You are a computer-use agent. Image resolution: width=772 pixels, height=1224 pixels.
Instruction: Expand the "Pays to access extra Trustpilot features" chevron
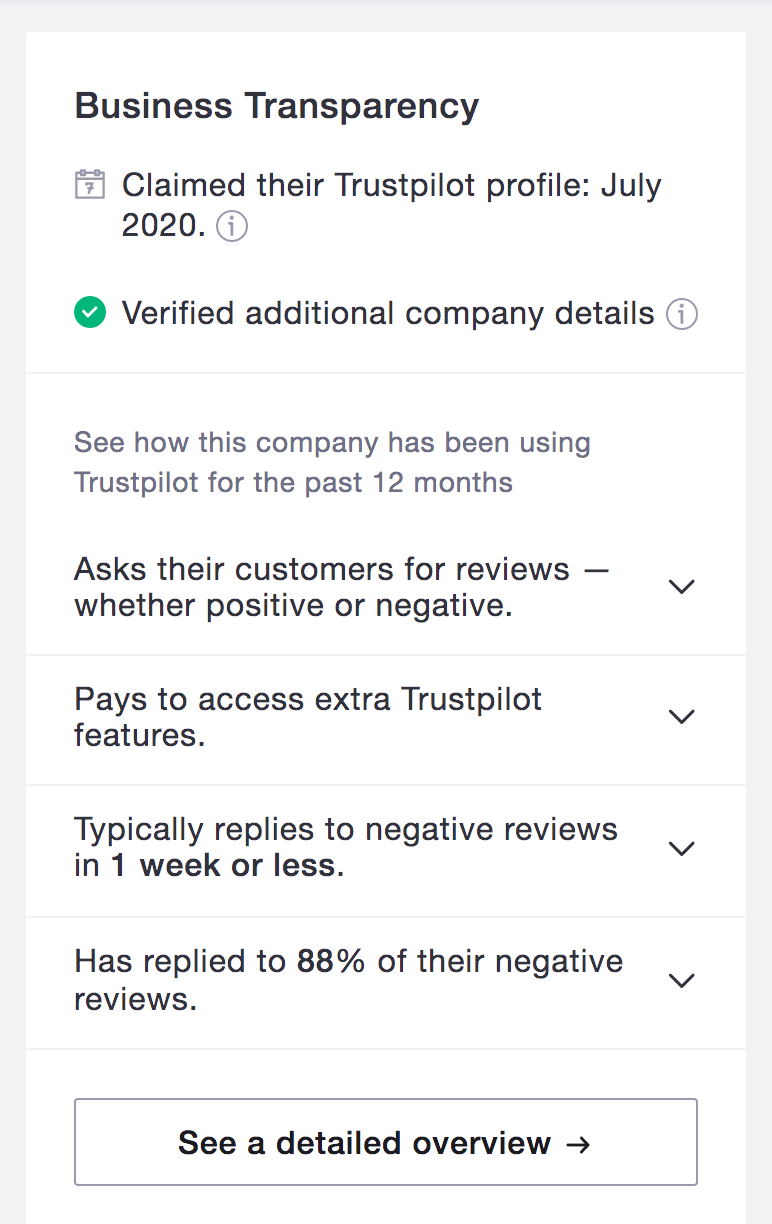coord(681,717)
